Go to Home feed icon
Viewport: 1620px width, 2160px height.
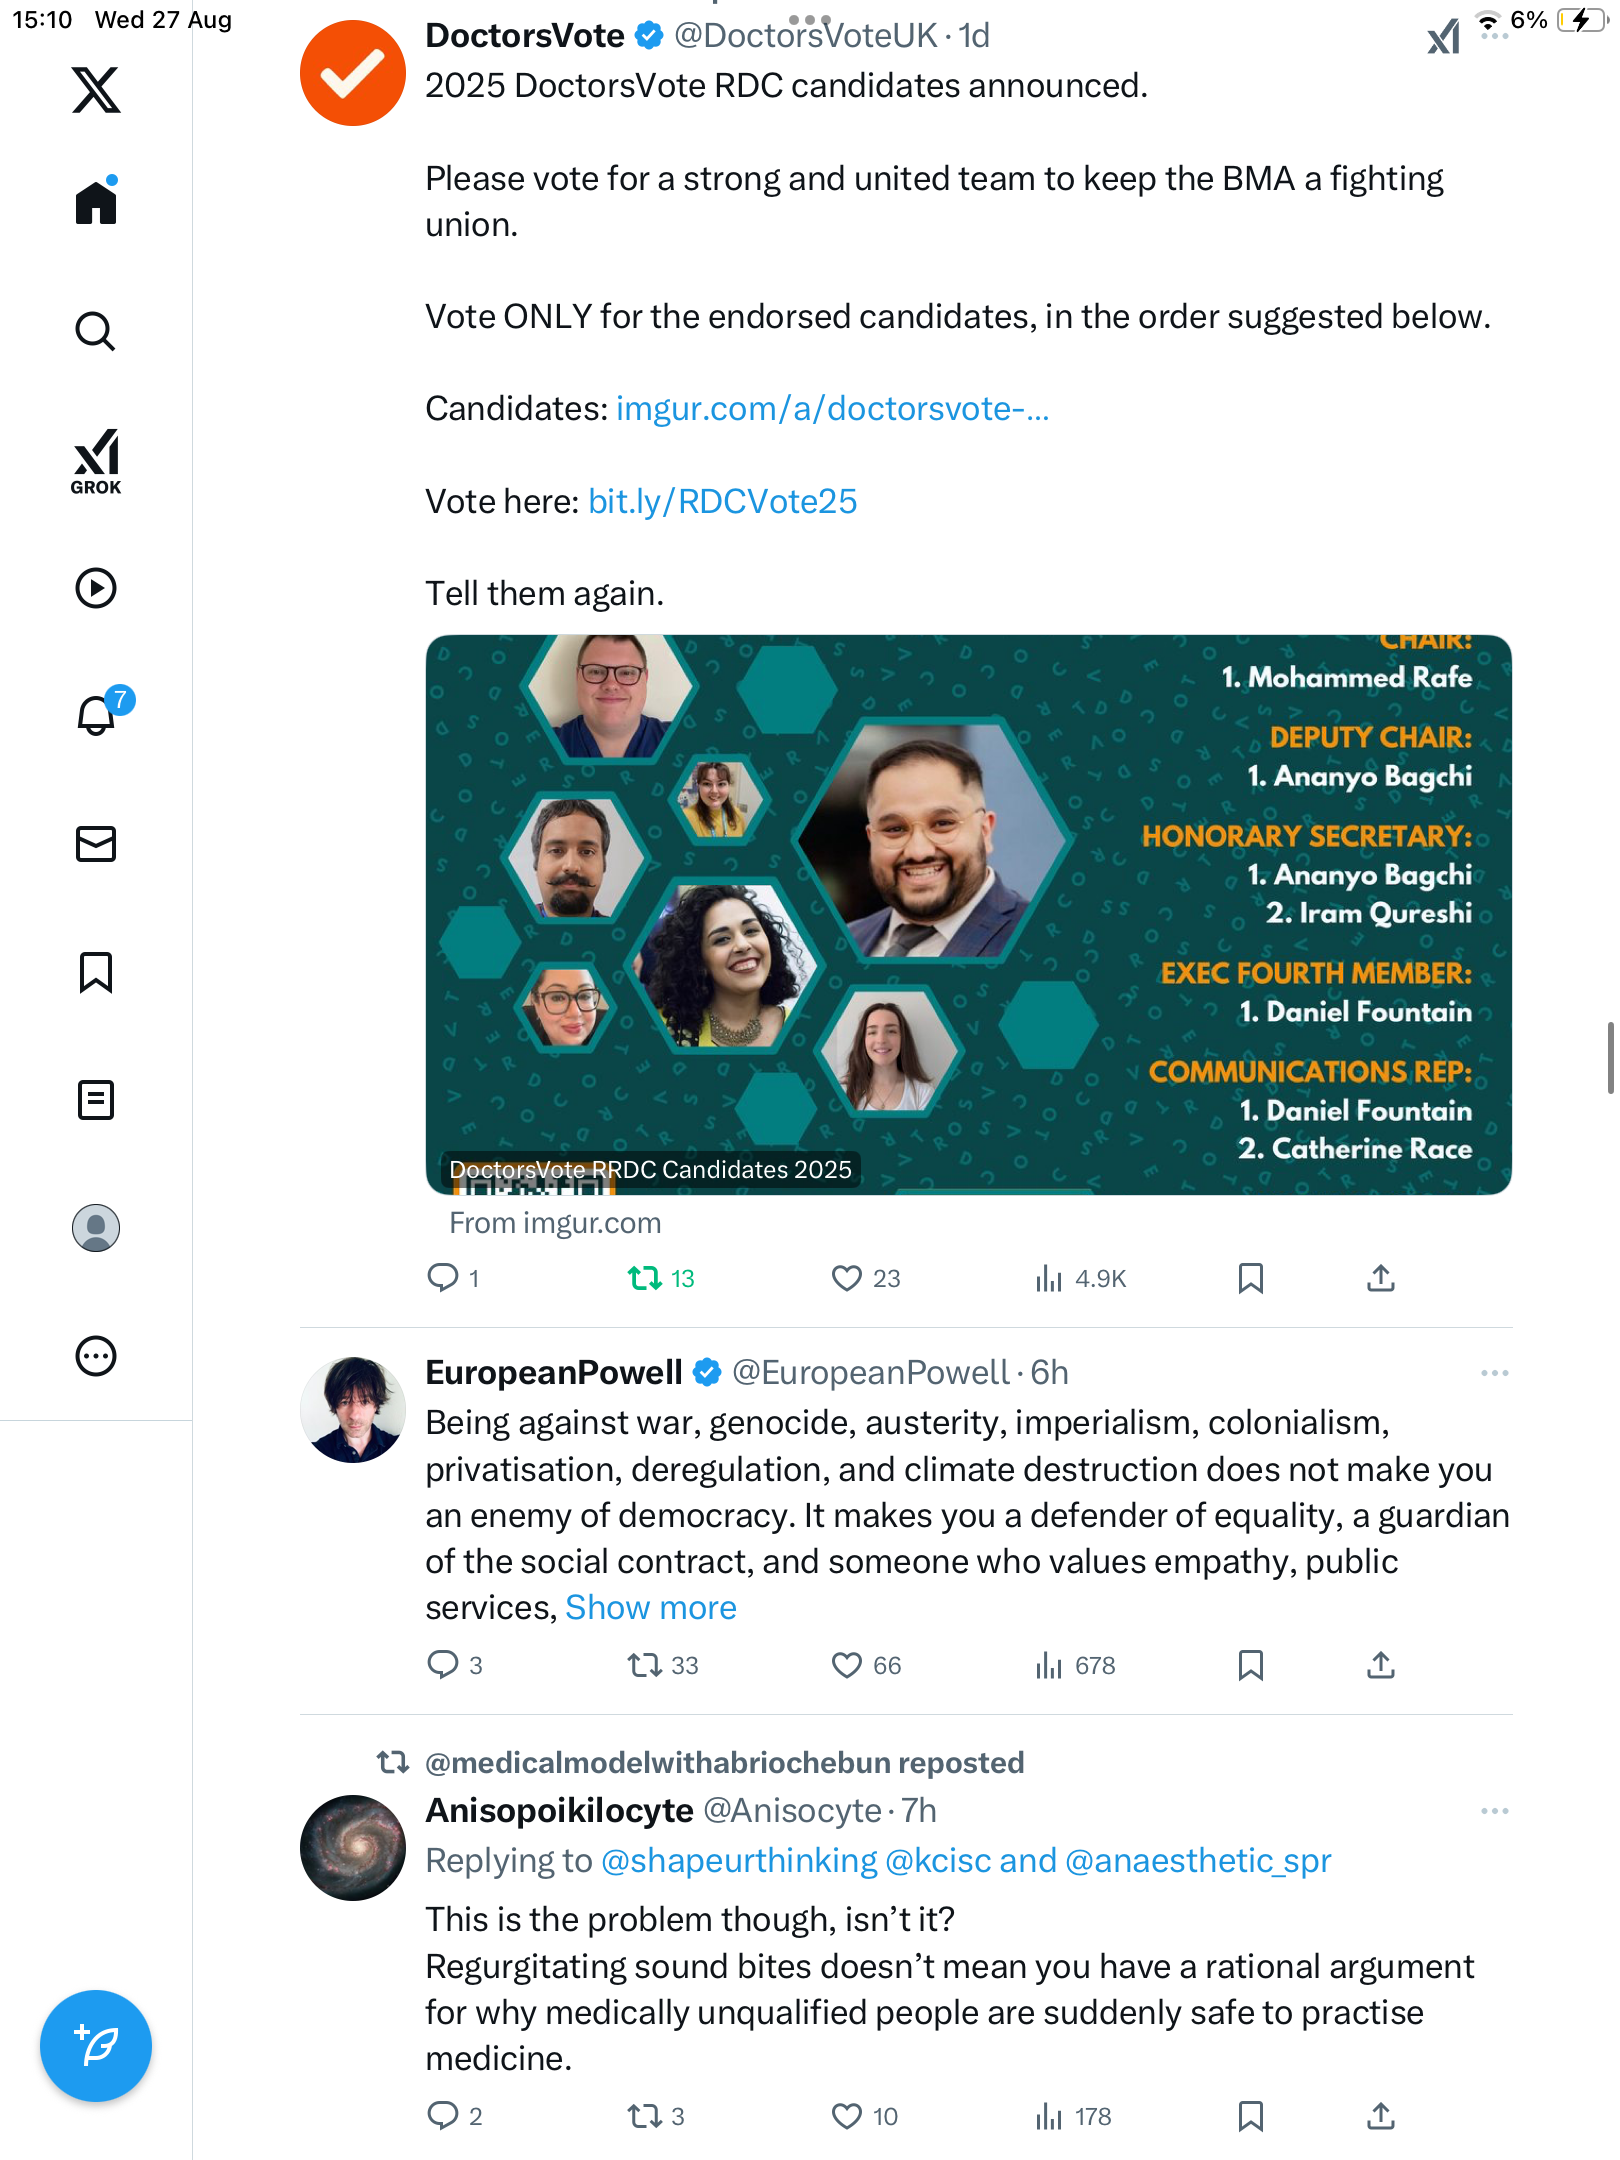click(x=96, y=203)
